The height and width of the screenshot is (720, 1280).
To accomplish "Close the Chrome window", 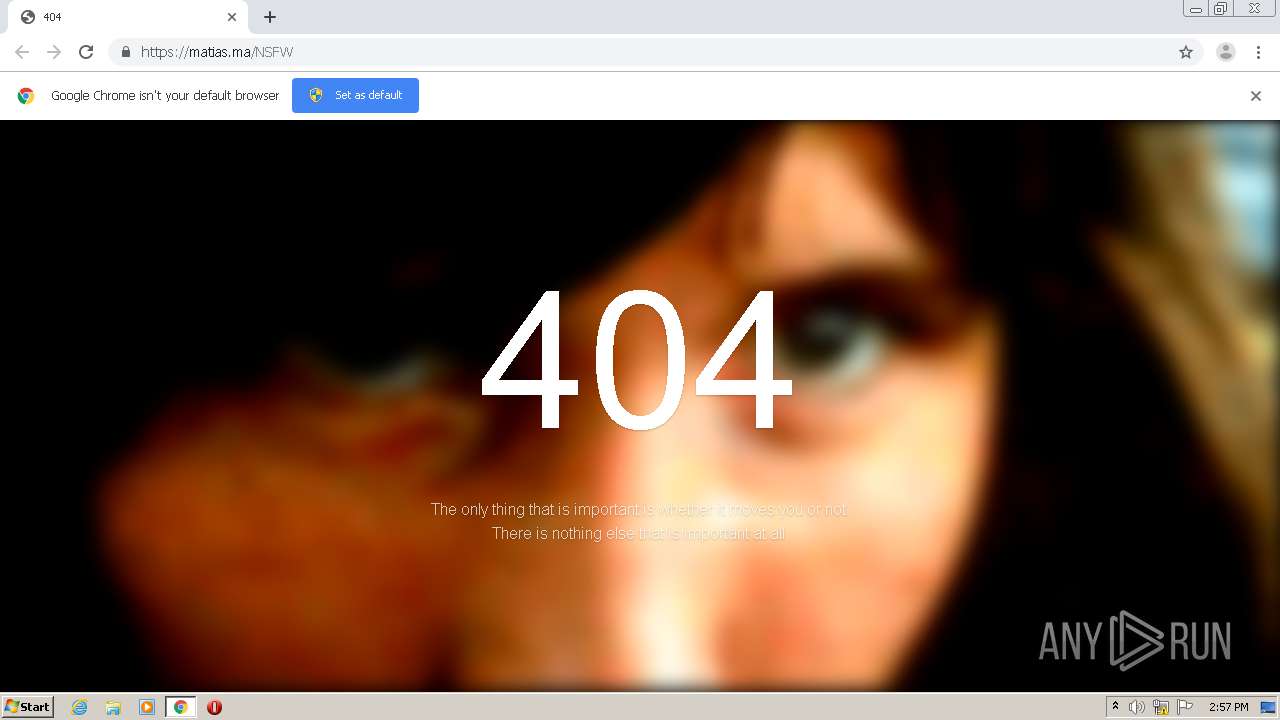I will [1254, 9].
